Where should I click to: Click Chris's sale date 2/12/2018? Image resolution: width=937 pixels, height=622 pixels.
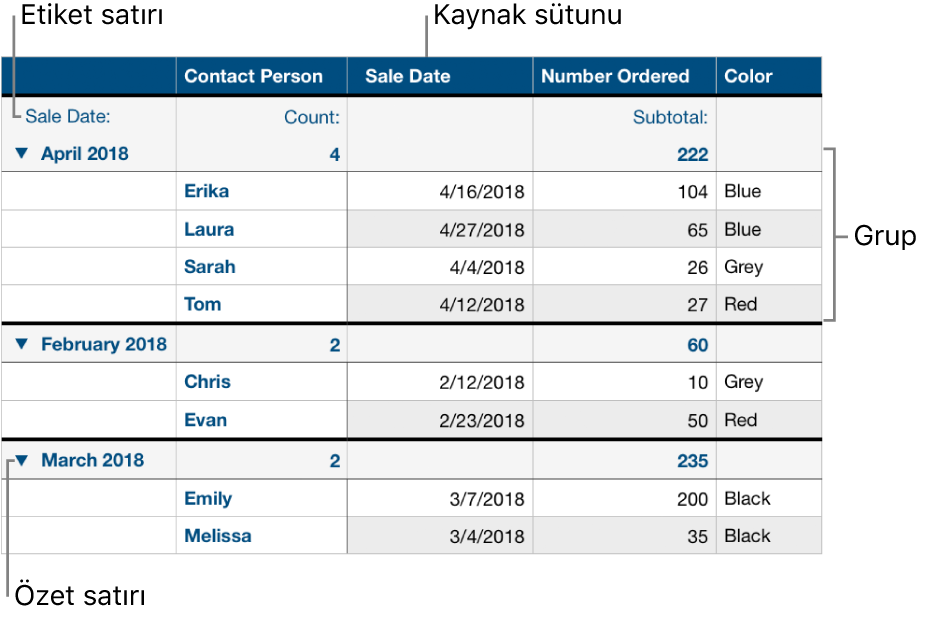point(483,382)
